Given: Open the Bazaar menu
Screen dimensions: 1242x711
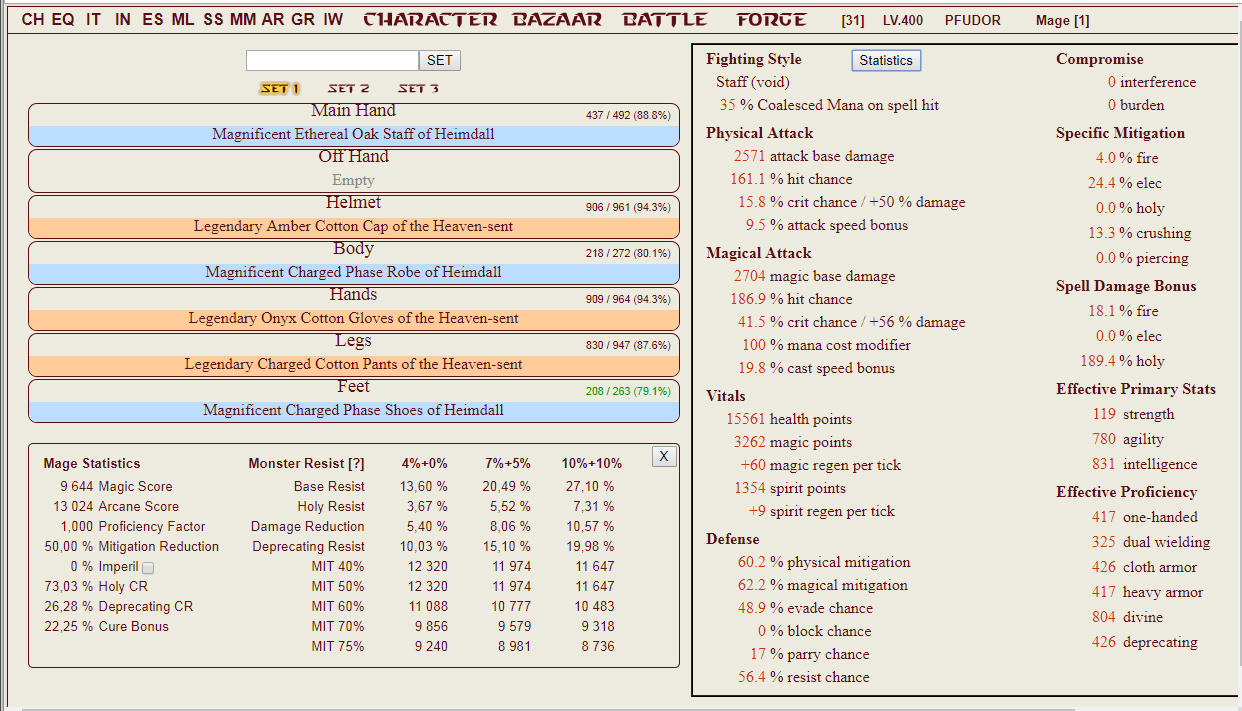Looking at the screenshot, I should 558,20.
